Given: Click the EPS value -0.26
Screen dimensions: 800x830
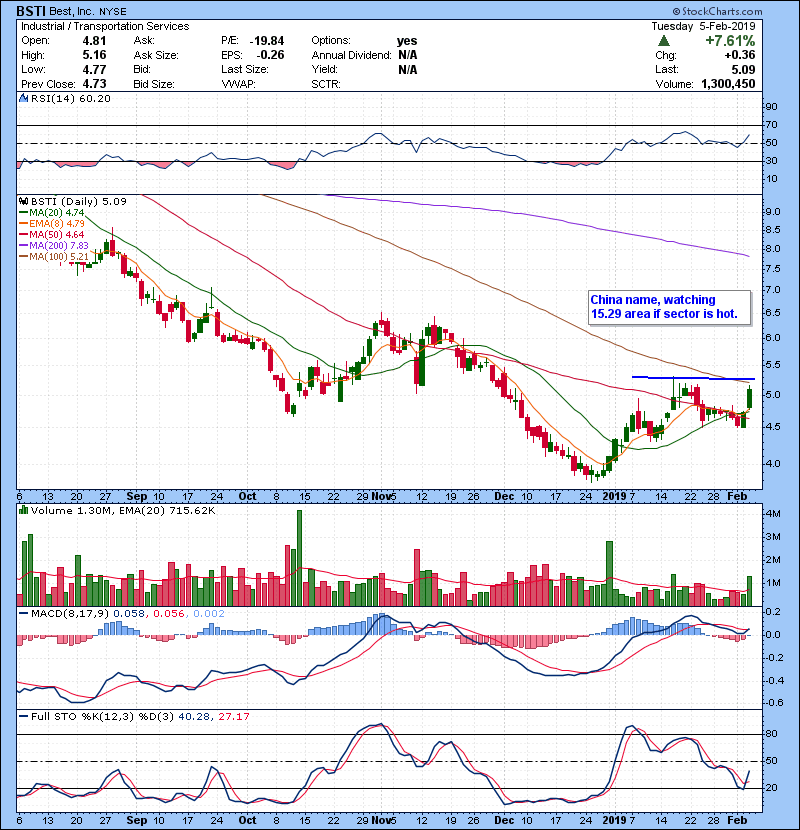Looking at the screenshot, I should pos(271,55).
